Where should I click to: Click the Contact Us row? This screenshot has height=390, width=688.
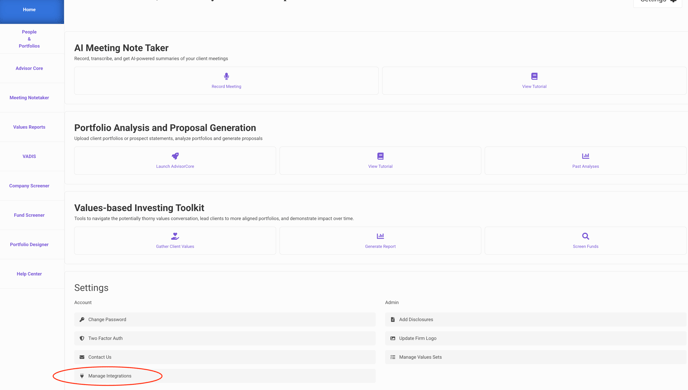pyautogui.click(x=225, y=357)
